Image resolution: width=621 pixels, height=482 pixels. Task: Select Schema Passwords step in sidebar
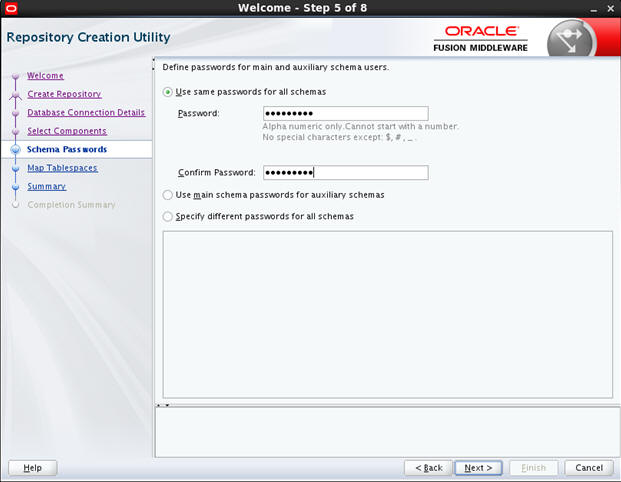coord(67,149)
